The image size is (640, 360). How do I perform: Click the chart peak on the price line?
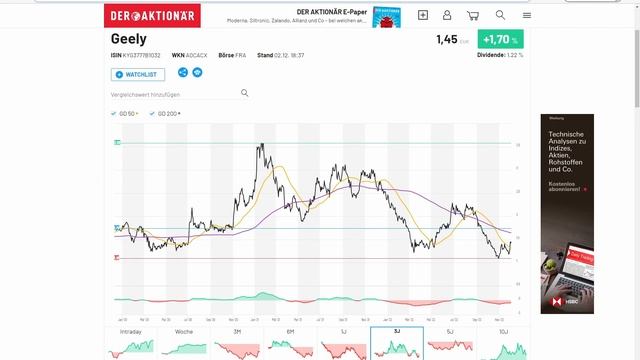[262, 144]
